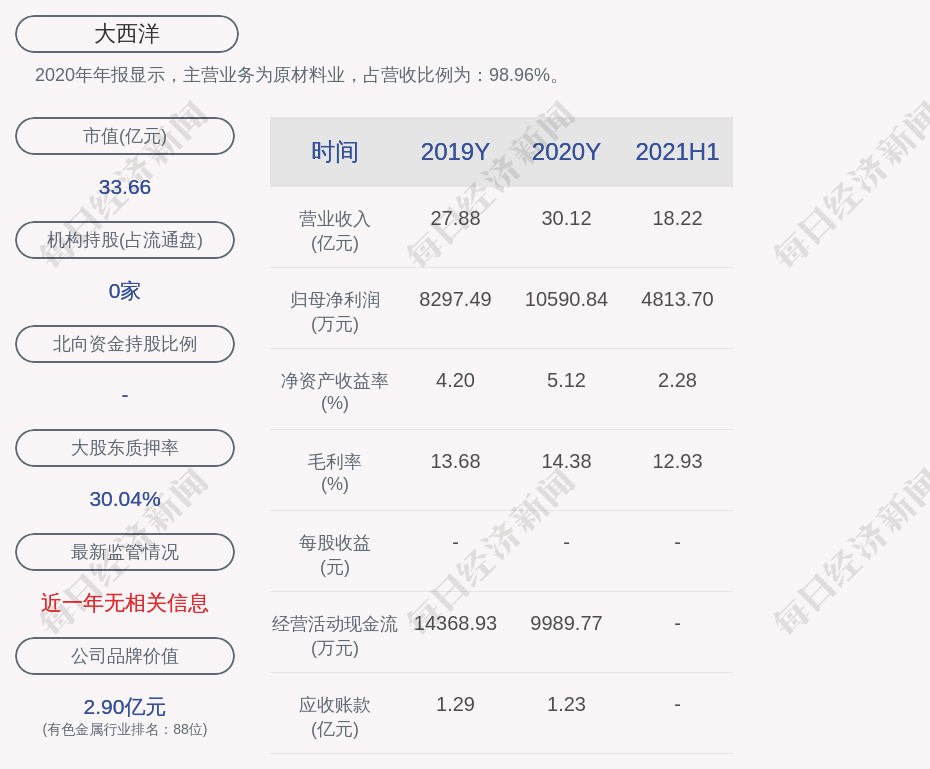Select the 经营活动现金流 dash under 2021H1

677,624
